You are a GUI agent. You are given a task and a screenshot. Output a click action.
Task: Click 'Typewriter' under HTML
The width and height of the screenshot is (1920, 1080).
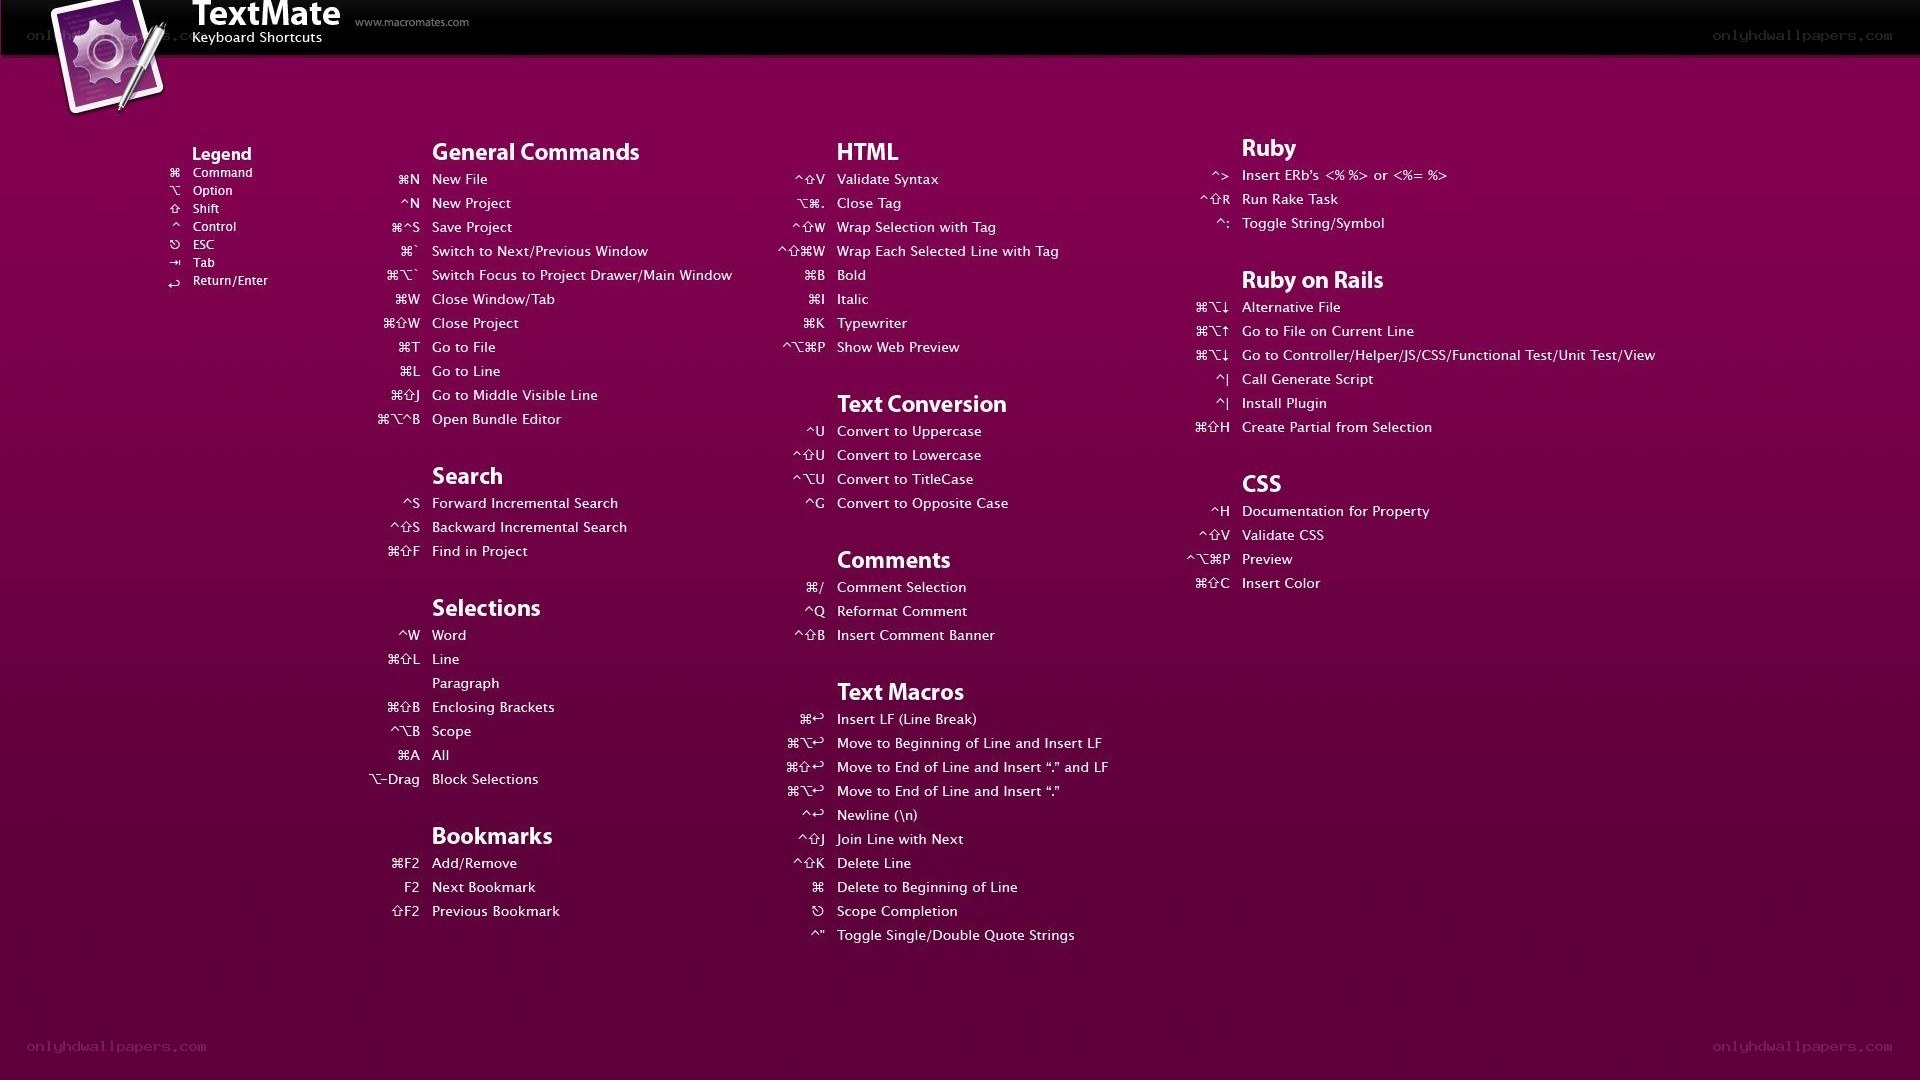[x=872, y=324]
